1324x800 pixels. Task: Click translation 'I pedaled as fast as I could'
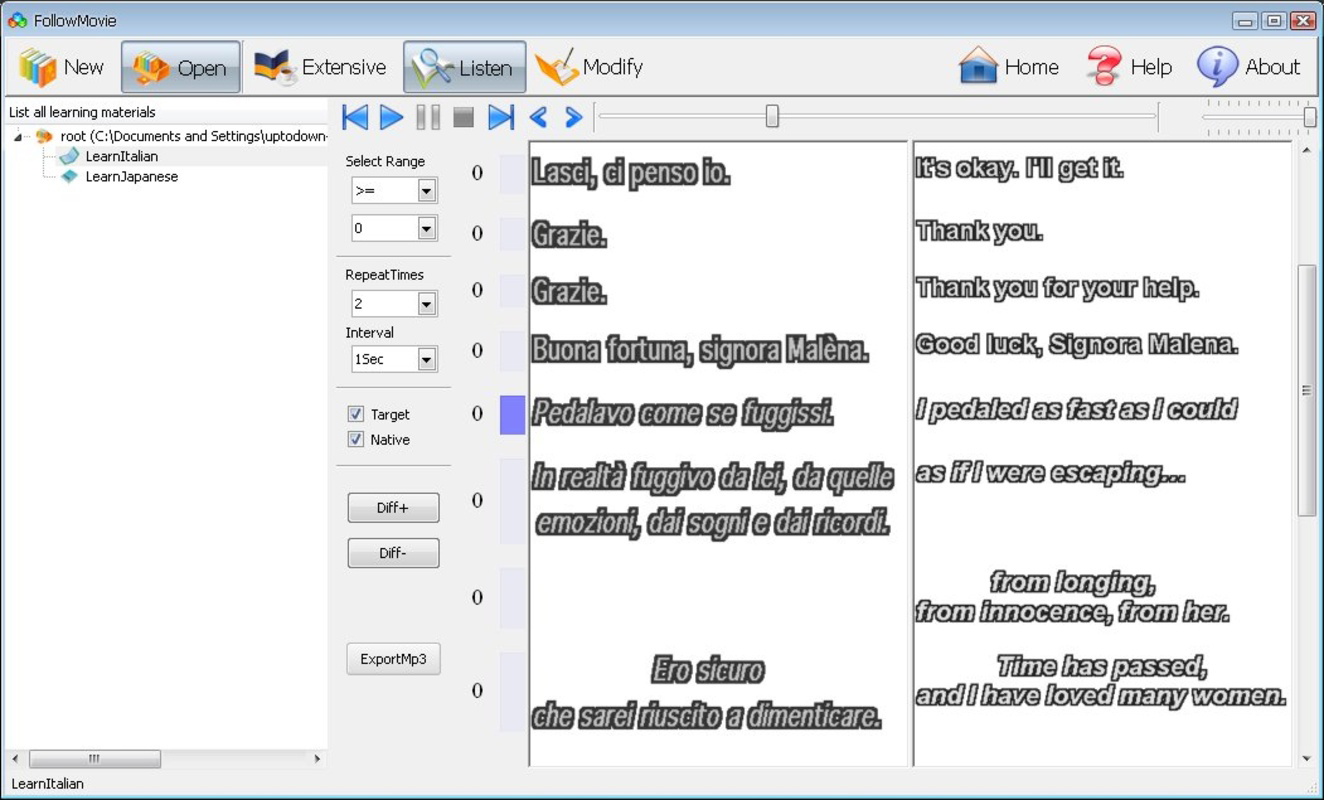click(1076, 409)
